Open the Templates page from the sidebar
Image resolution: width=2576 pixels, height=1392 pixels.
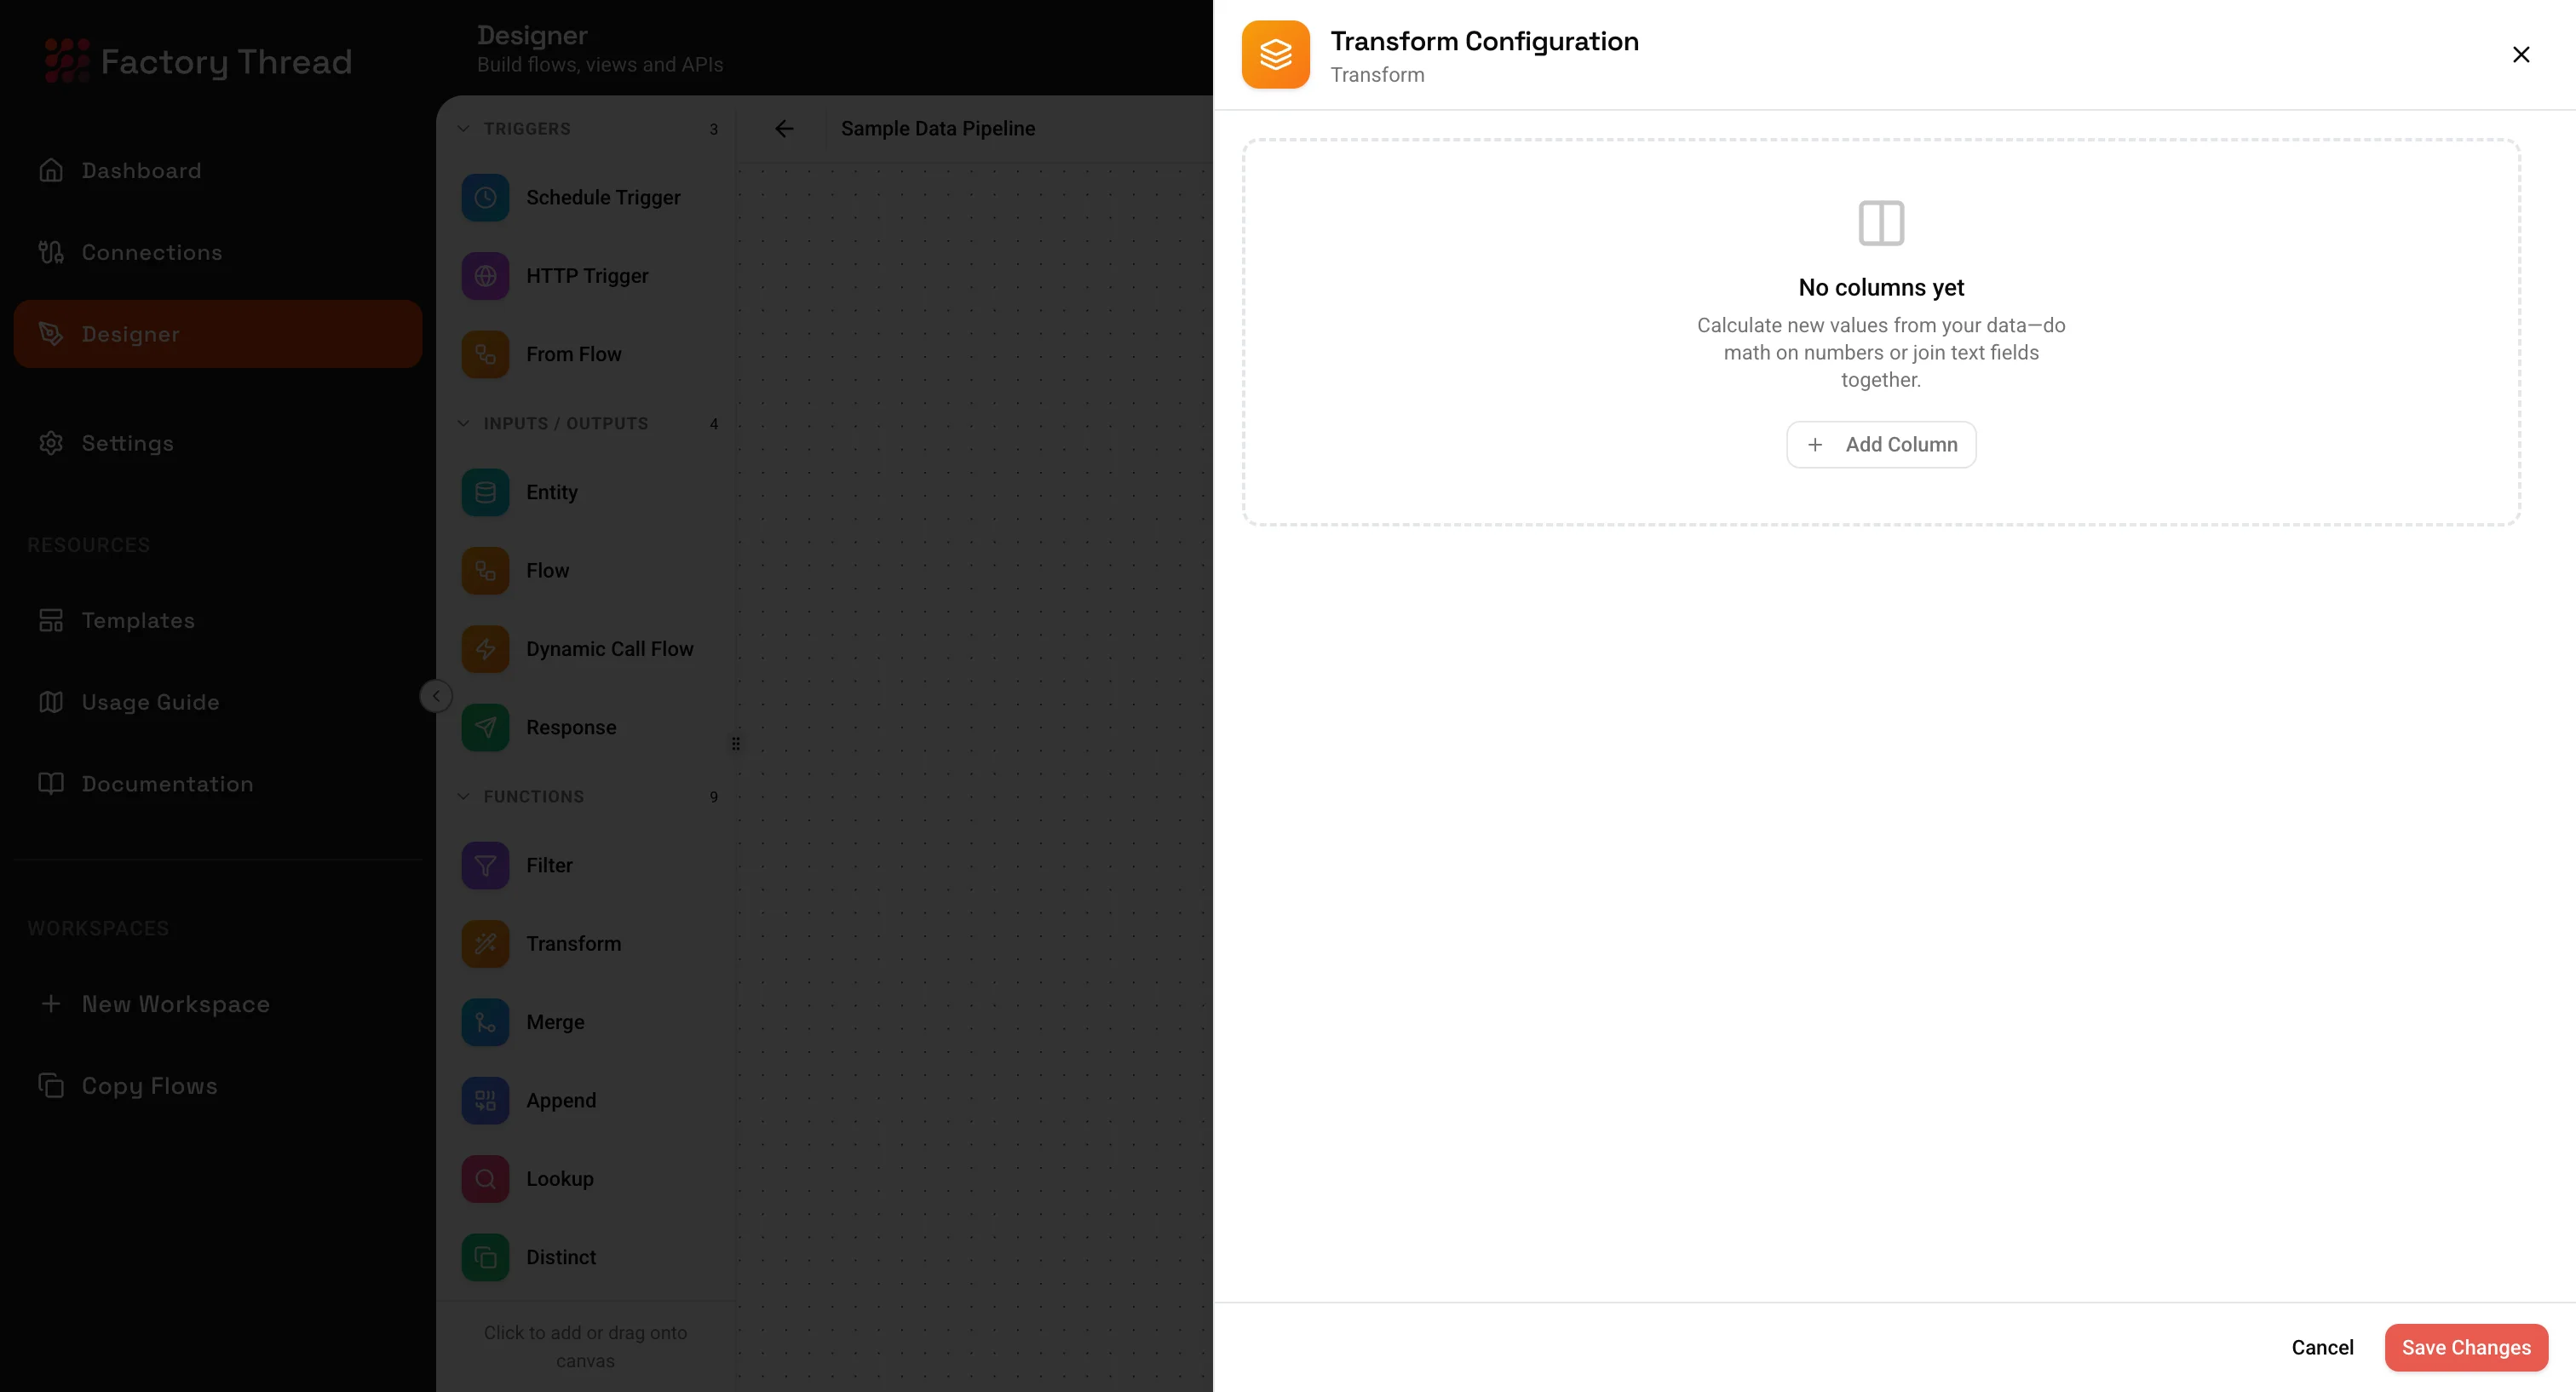138,620
